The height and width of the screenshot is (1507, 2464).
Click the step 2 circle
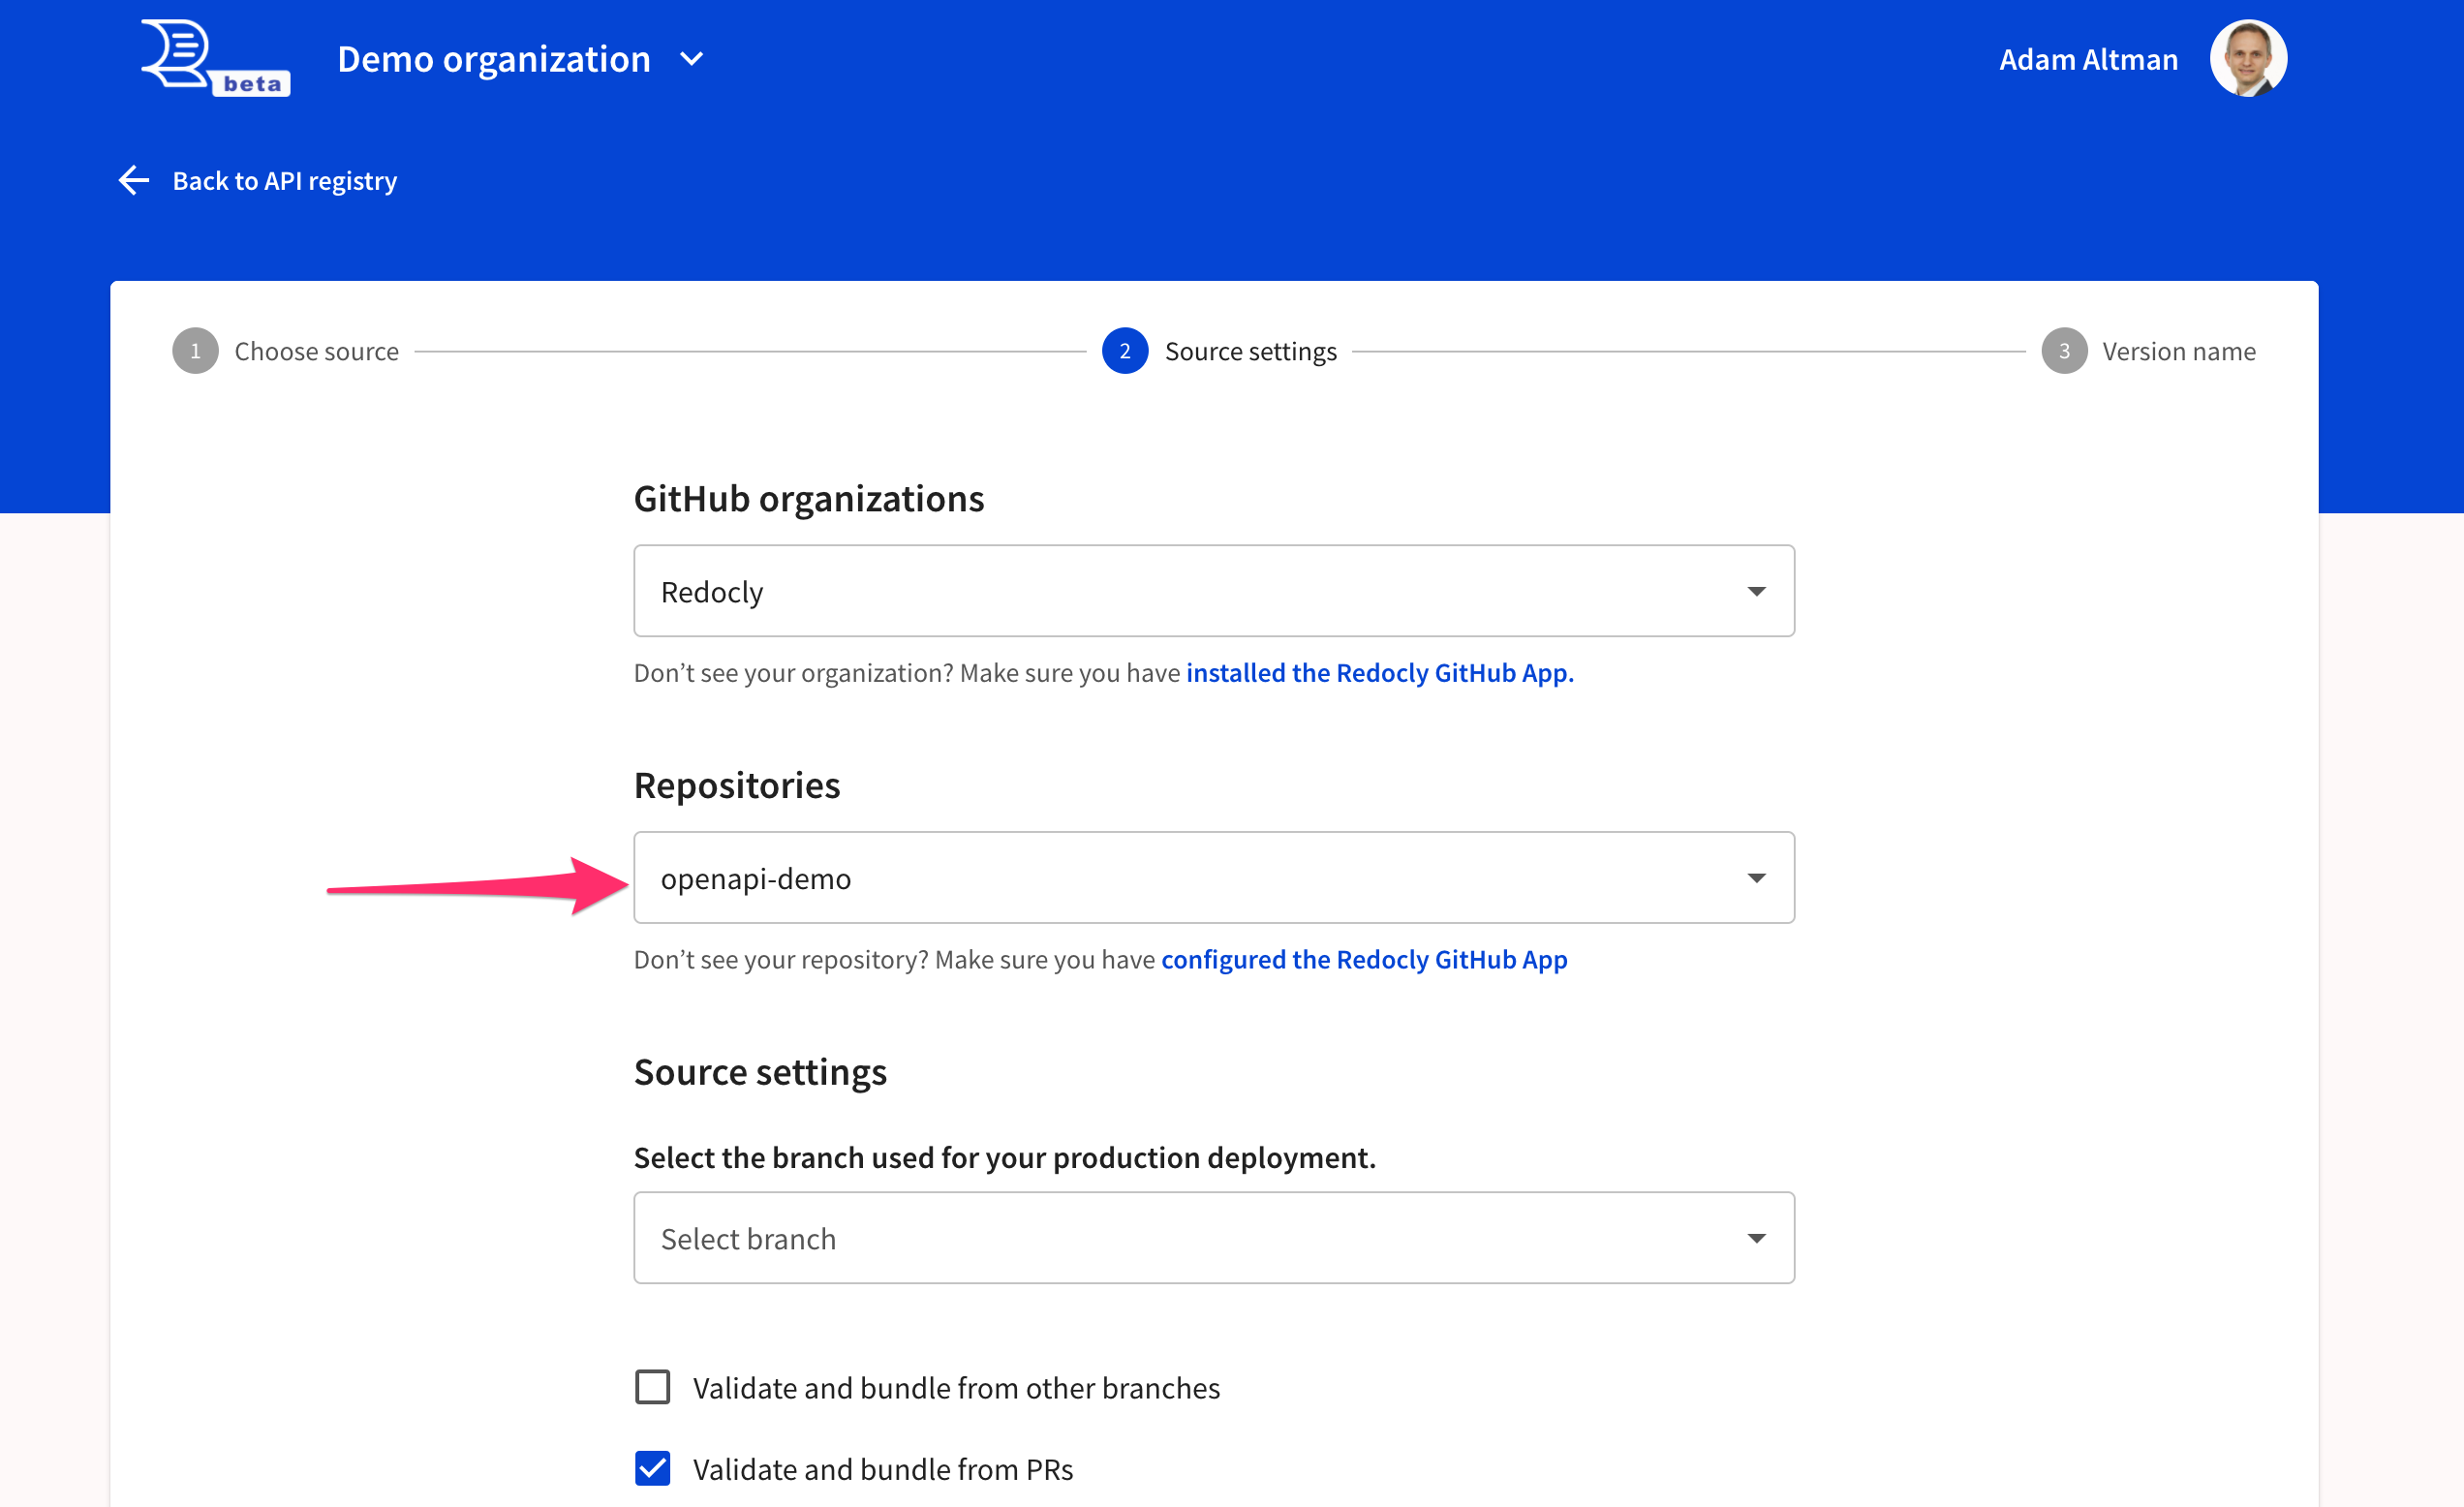point(1124,351)
